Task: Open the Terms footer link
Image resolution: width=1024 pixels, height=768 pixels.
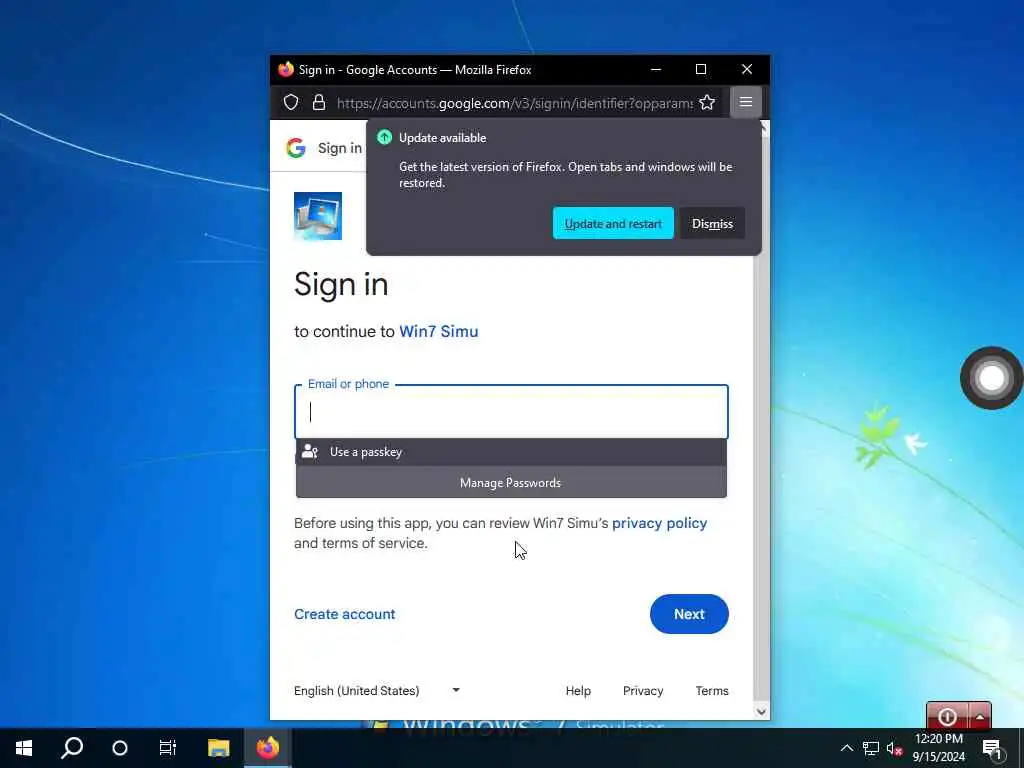Action: (x=712, y=690)
